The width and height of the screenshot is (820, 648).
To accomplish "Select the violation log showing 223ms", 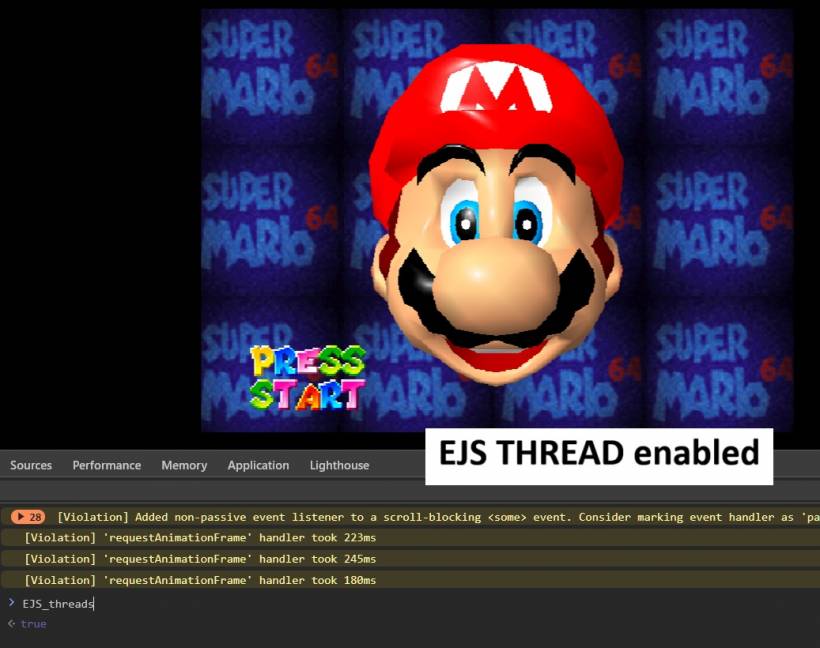I will tap(200, 538).
